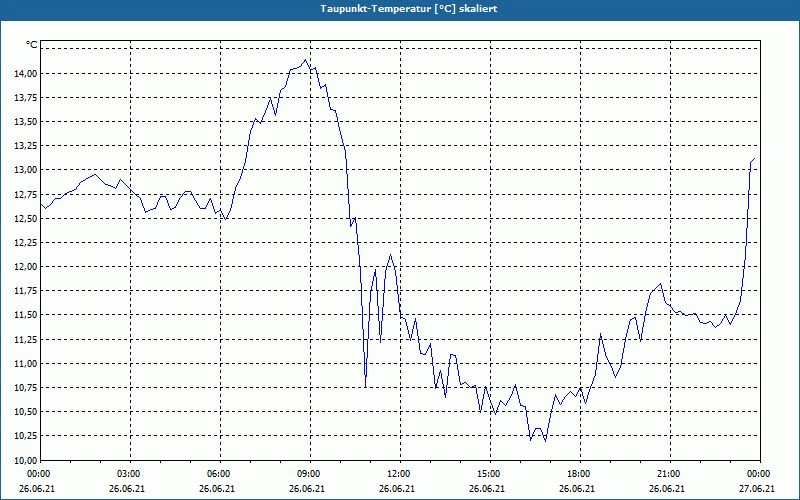Select the 12,25 y-axis tick label

[x=24, y=243]
